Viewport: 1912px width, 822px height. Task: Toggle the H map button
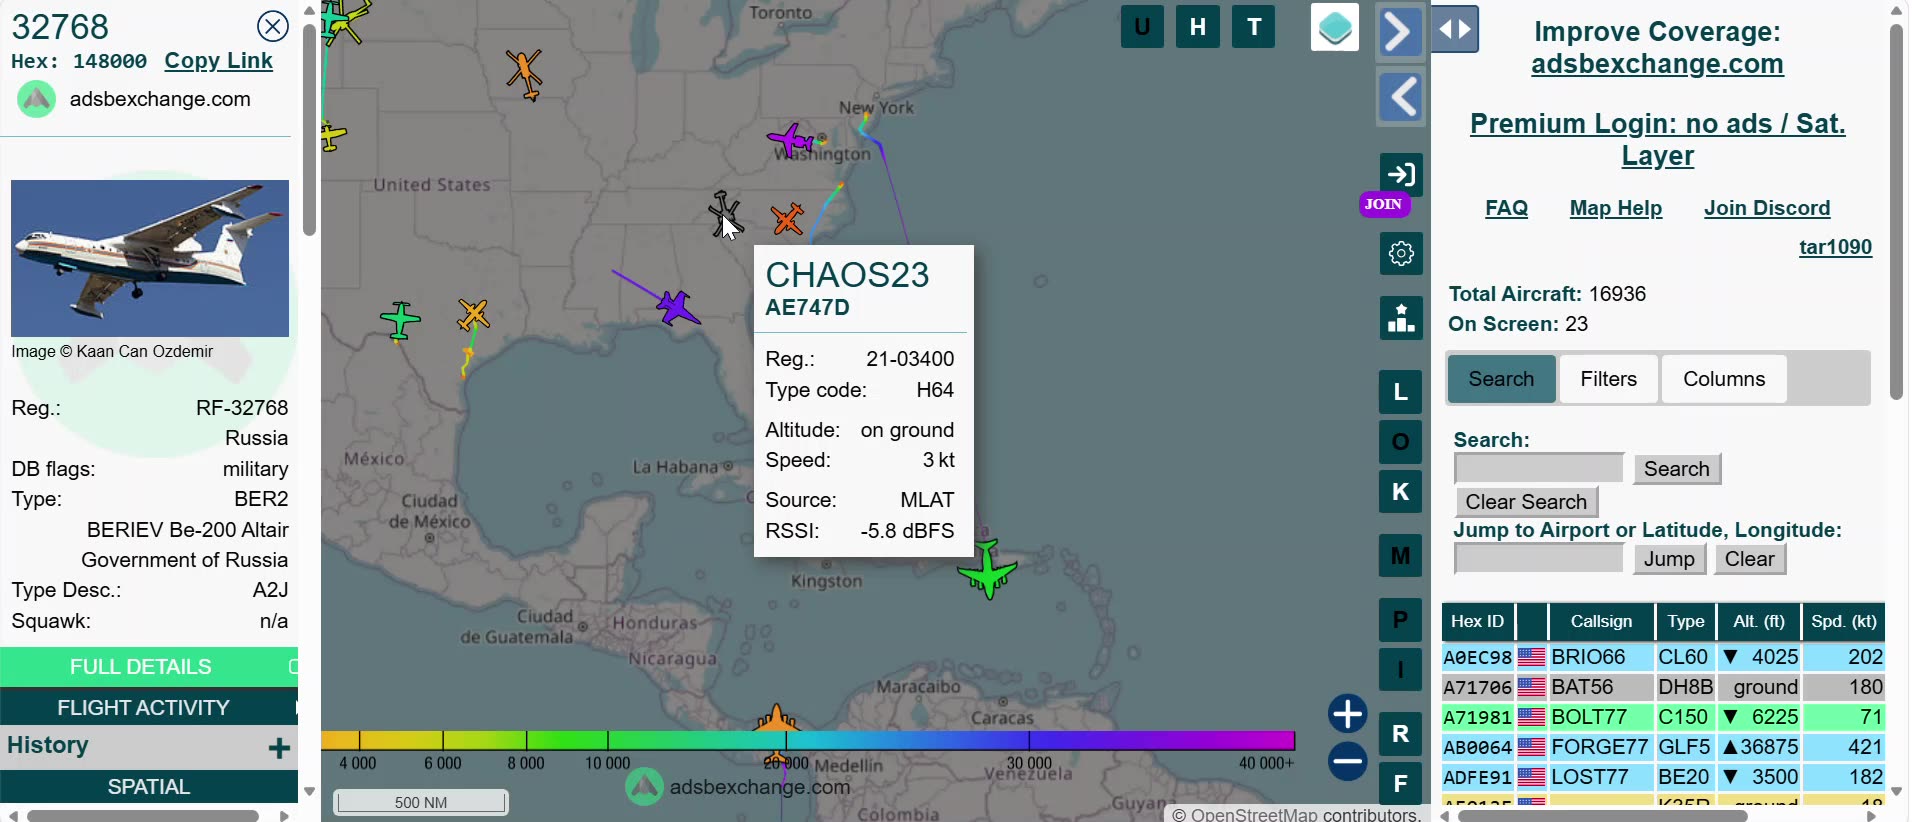1198,27
